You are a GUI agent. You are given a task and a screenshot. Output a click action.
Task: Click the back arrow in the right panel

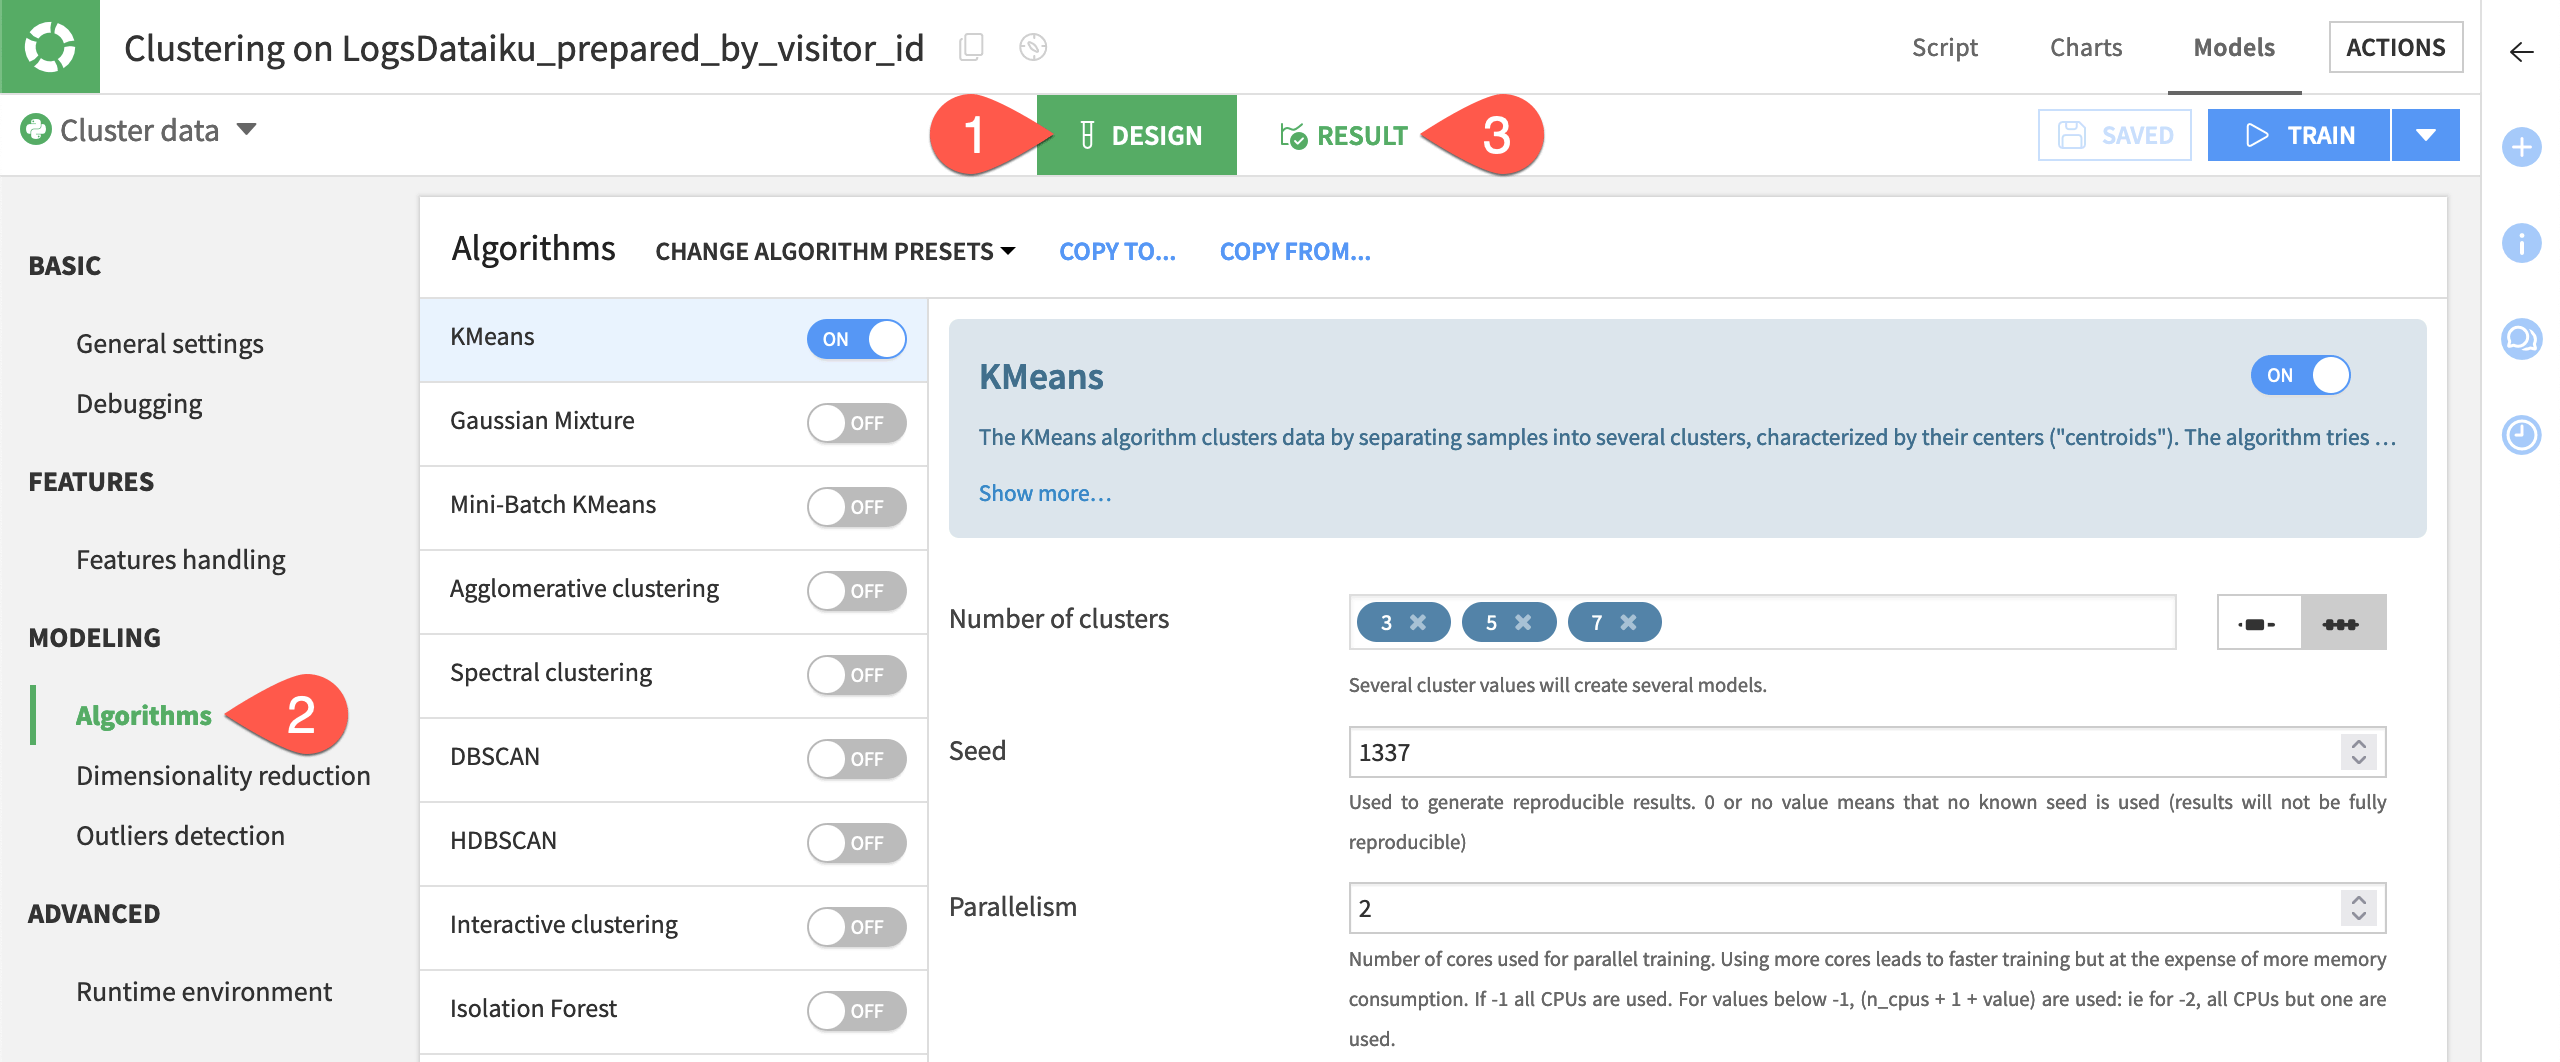2521,52
